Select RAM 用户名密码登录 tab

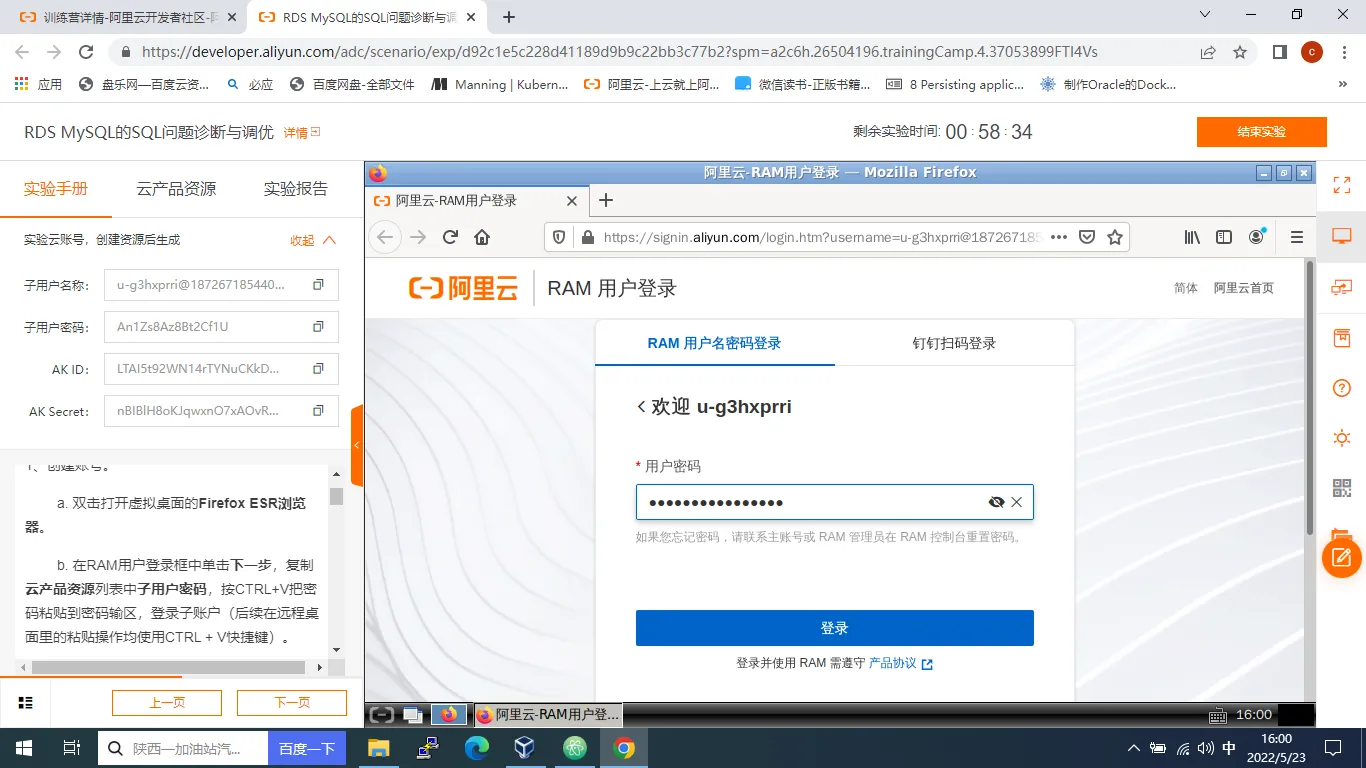click(x=714, y=343)
